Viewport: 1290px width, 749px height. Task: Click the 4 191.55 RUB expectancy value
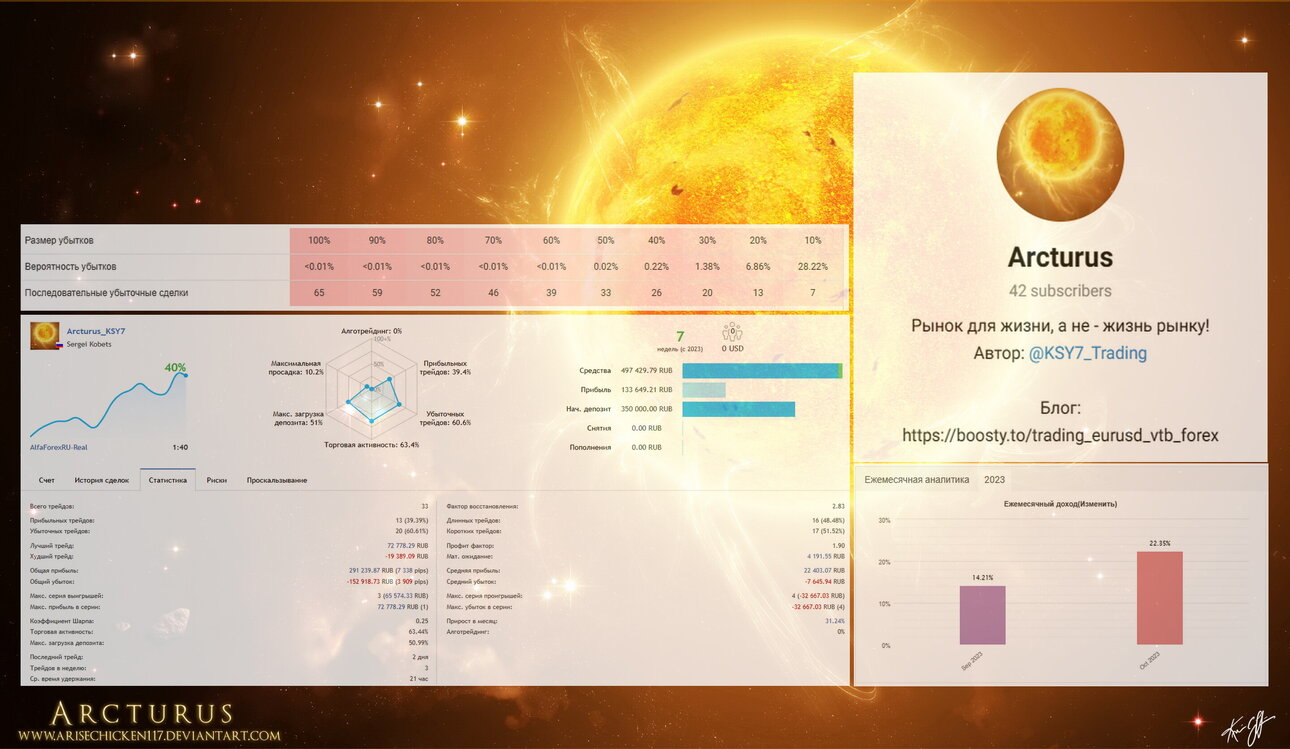click(x=826, y=556)
